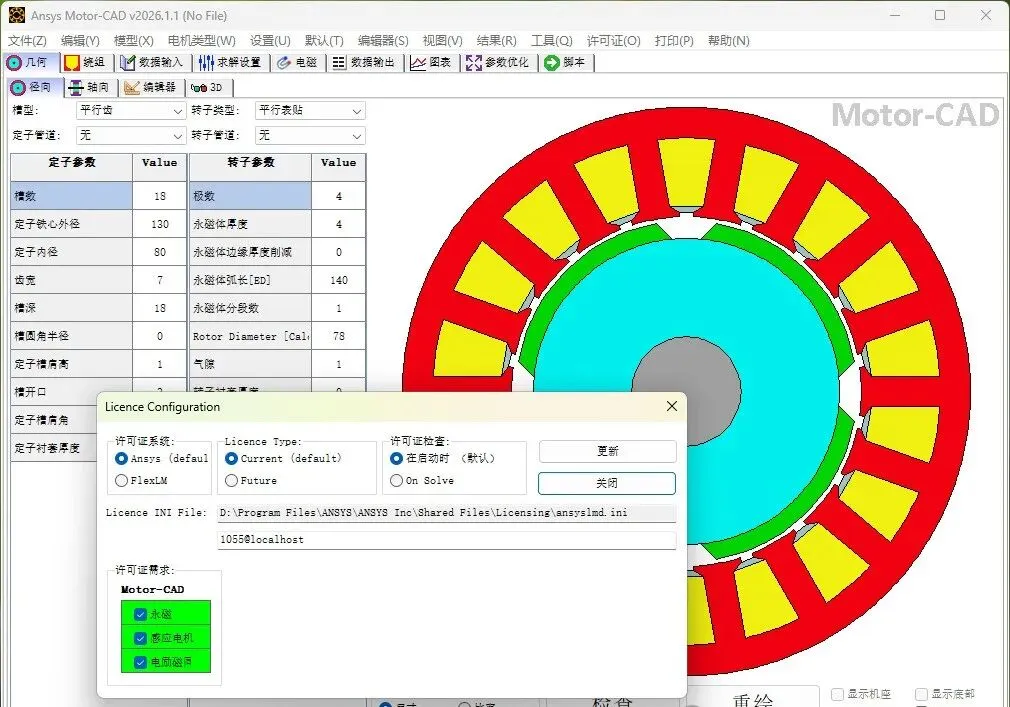Open the 许可证(O) licence menu
Viewport: 1010px width, 707px height.
pos(613,41)
